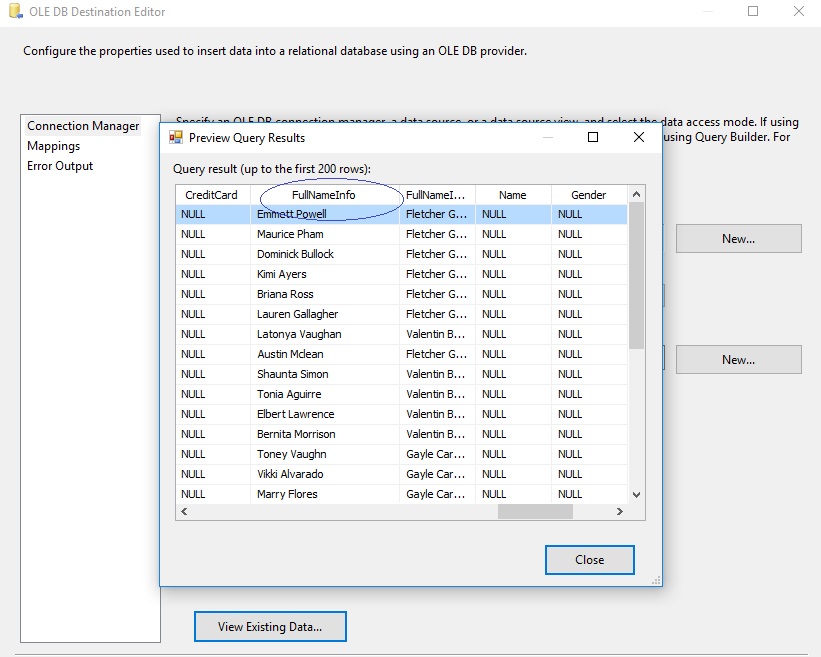Select the cell 'Elbert Lawrence'

coord(325,414)
